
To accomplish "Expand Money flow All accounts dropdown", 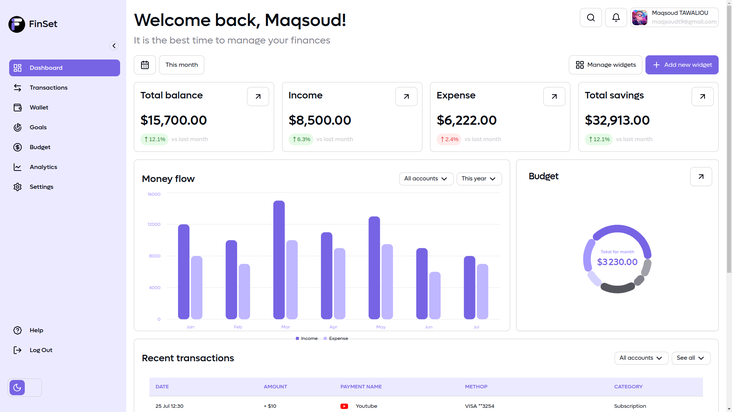I will tap(426, 179).
